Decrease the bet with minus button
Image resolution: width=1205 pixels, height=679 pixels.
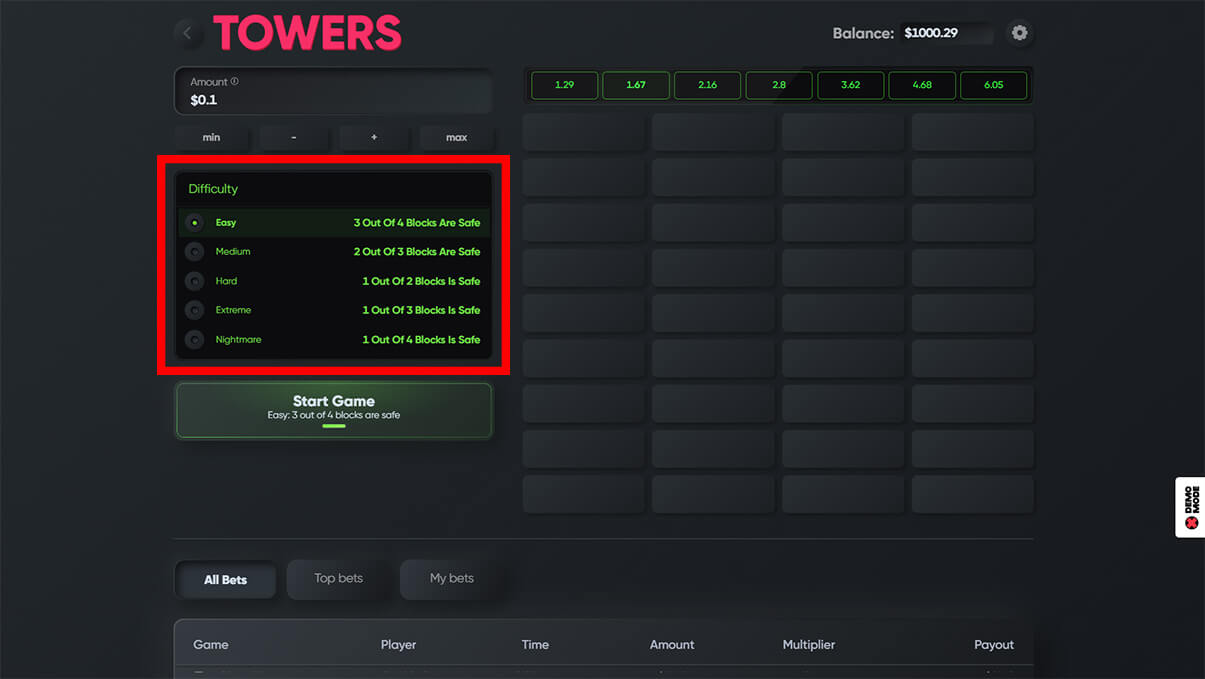point(293,137)
